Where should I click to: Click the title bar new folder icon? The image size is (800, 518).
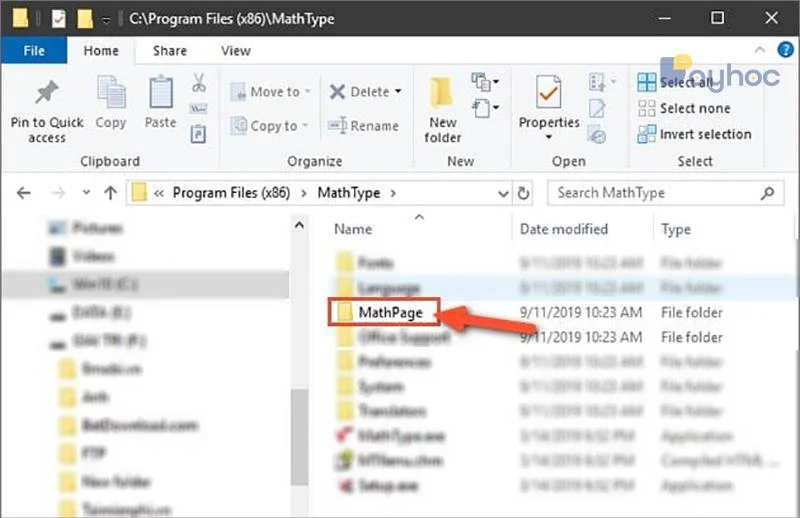tap(84, 19)
